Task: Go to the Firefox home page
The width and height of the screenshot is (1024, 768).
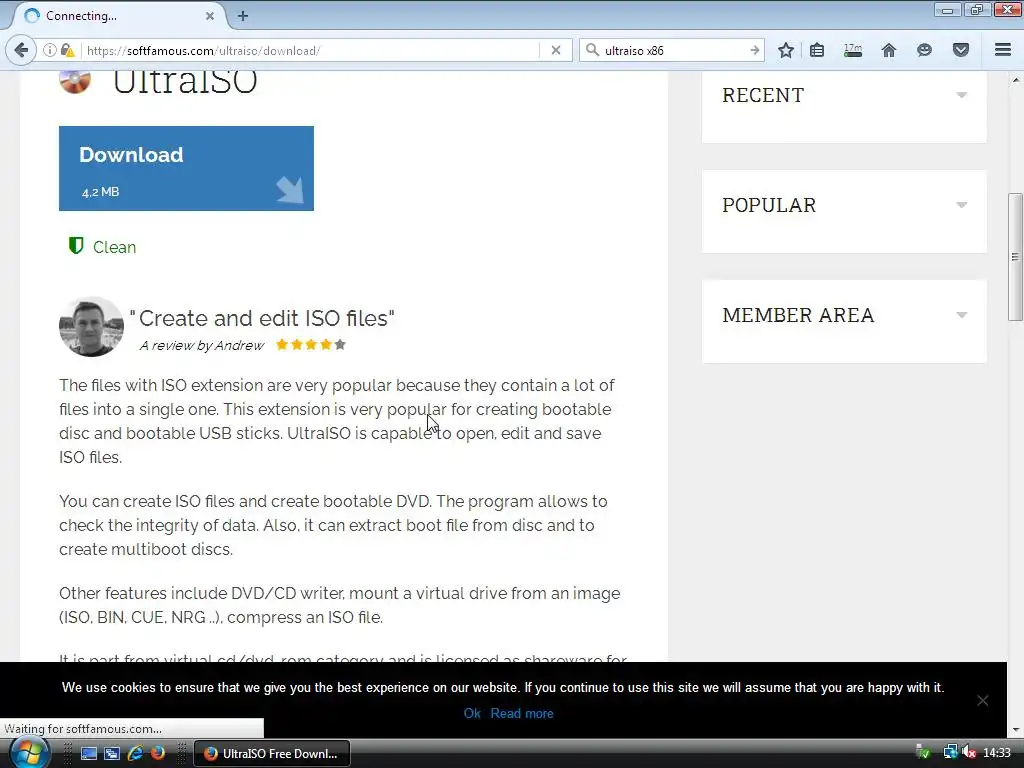Action: 889,50
